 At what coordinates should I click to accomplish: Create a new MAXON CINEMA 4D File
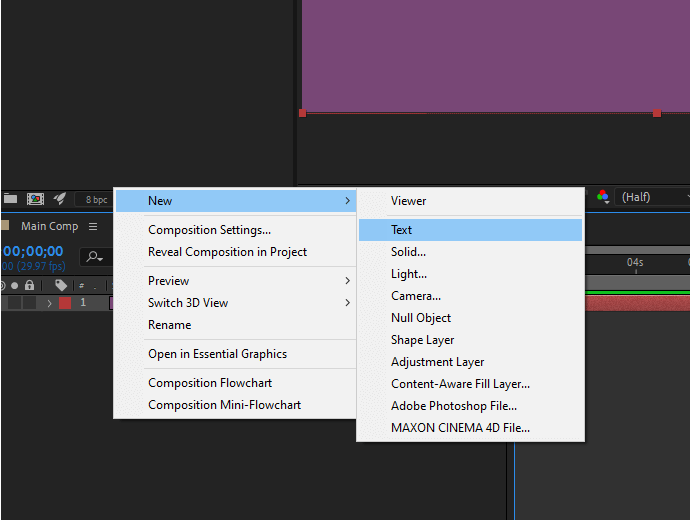[470, 428]
